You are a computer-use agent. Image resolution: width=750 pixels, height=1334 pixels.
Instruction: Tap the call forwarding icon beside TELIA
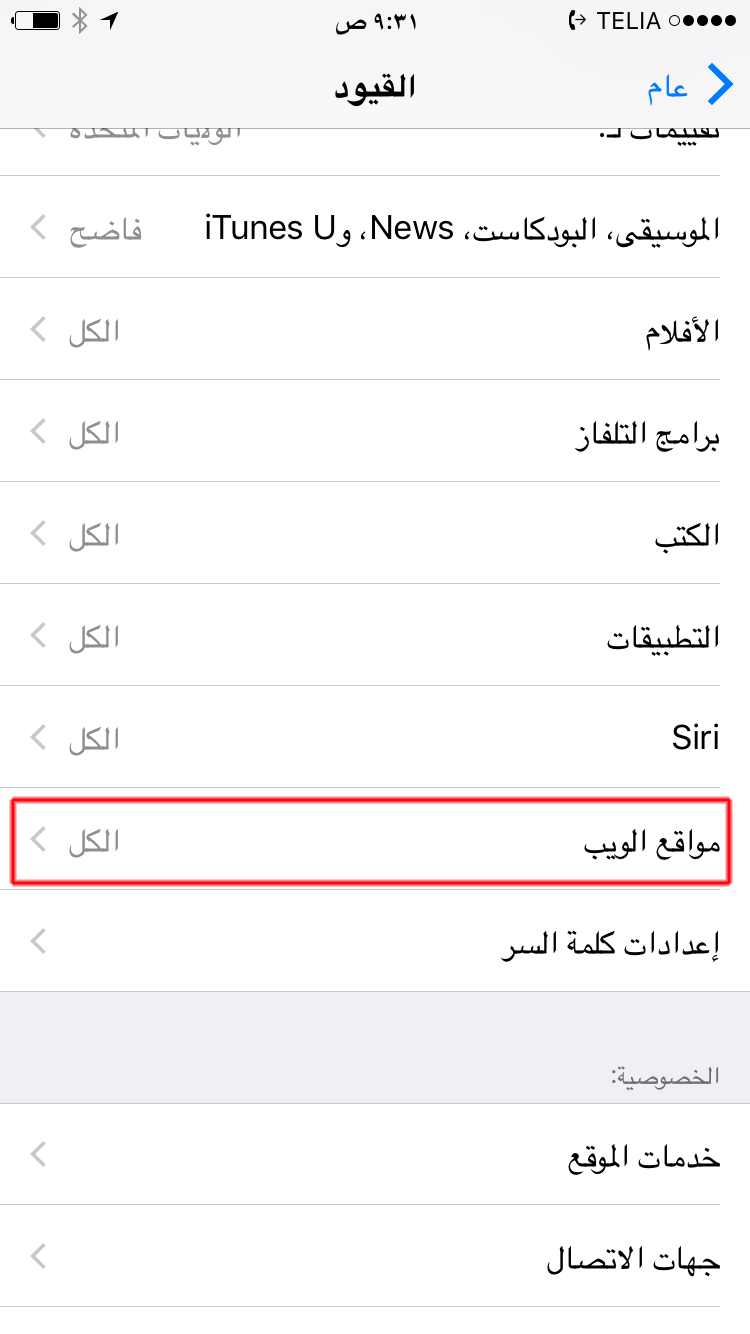click(575, 21)
